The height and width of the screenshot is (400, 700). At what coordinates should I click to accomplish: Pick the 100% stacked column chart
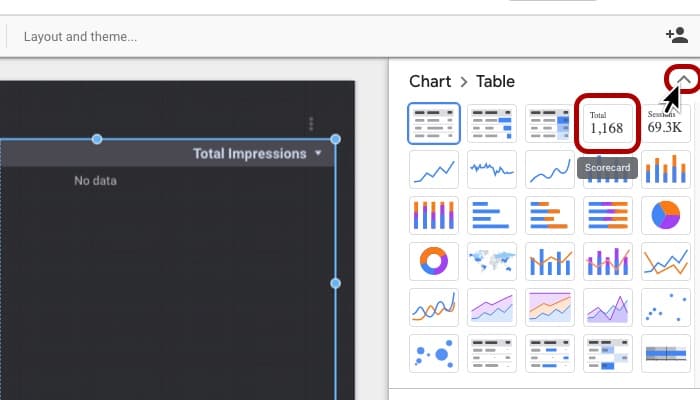[433, 216]
